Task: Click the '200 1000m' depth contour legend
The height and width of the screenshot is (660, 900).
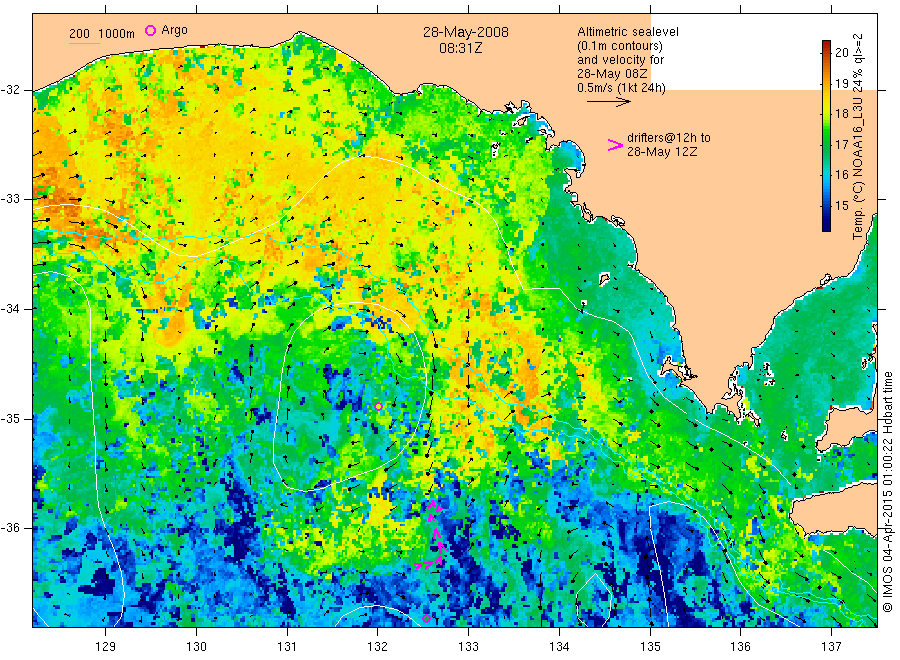Action: (x=102, y=34)
